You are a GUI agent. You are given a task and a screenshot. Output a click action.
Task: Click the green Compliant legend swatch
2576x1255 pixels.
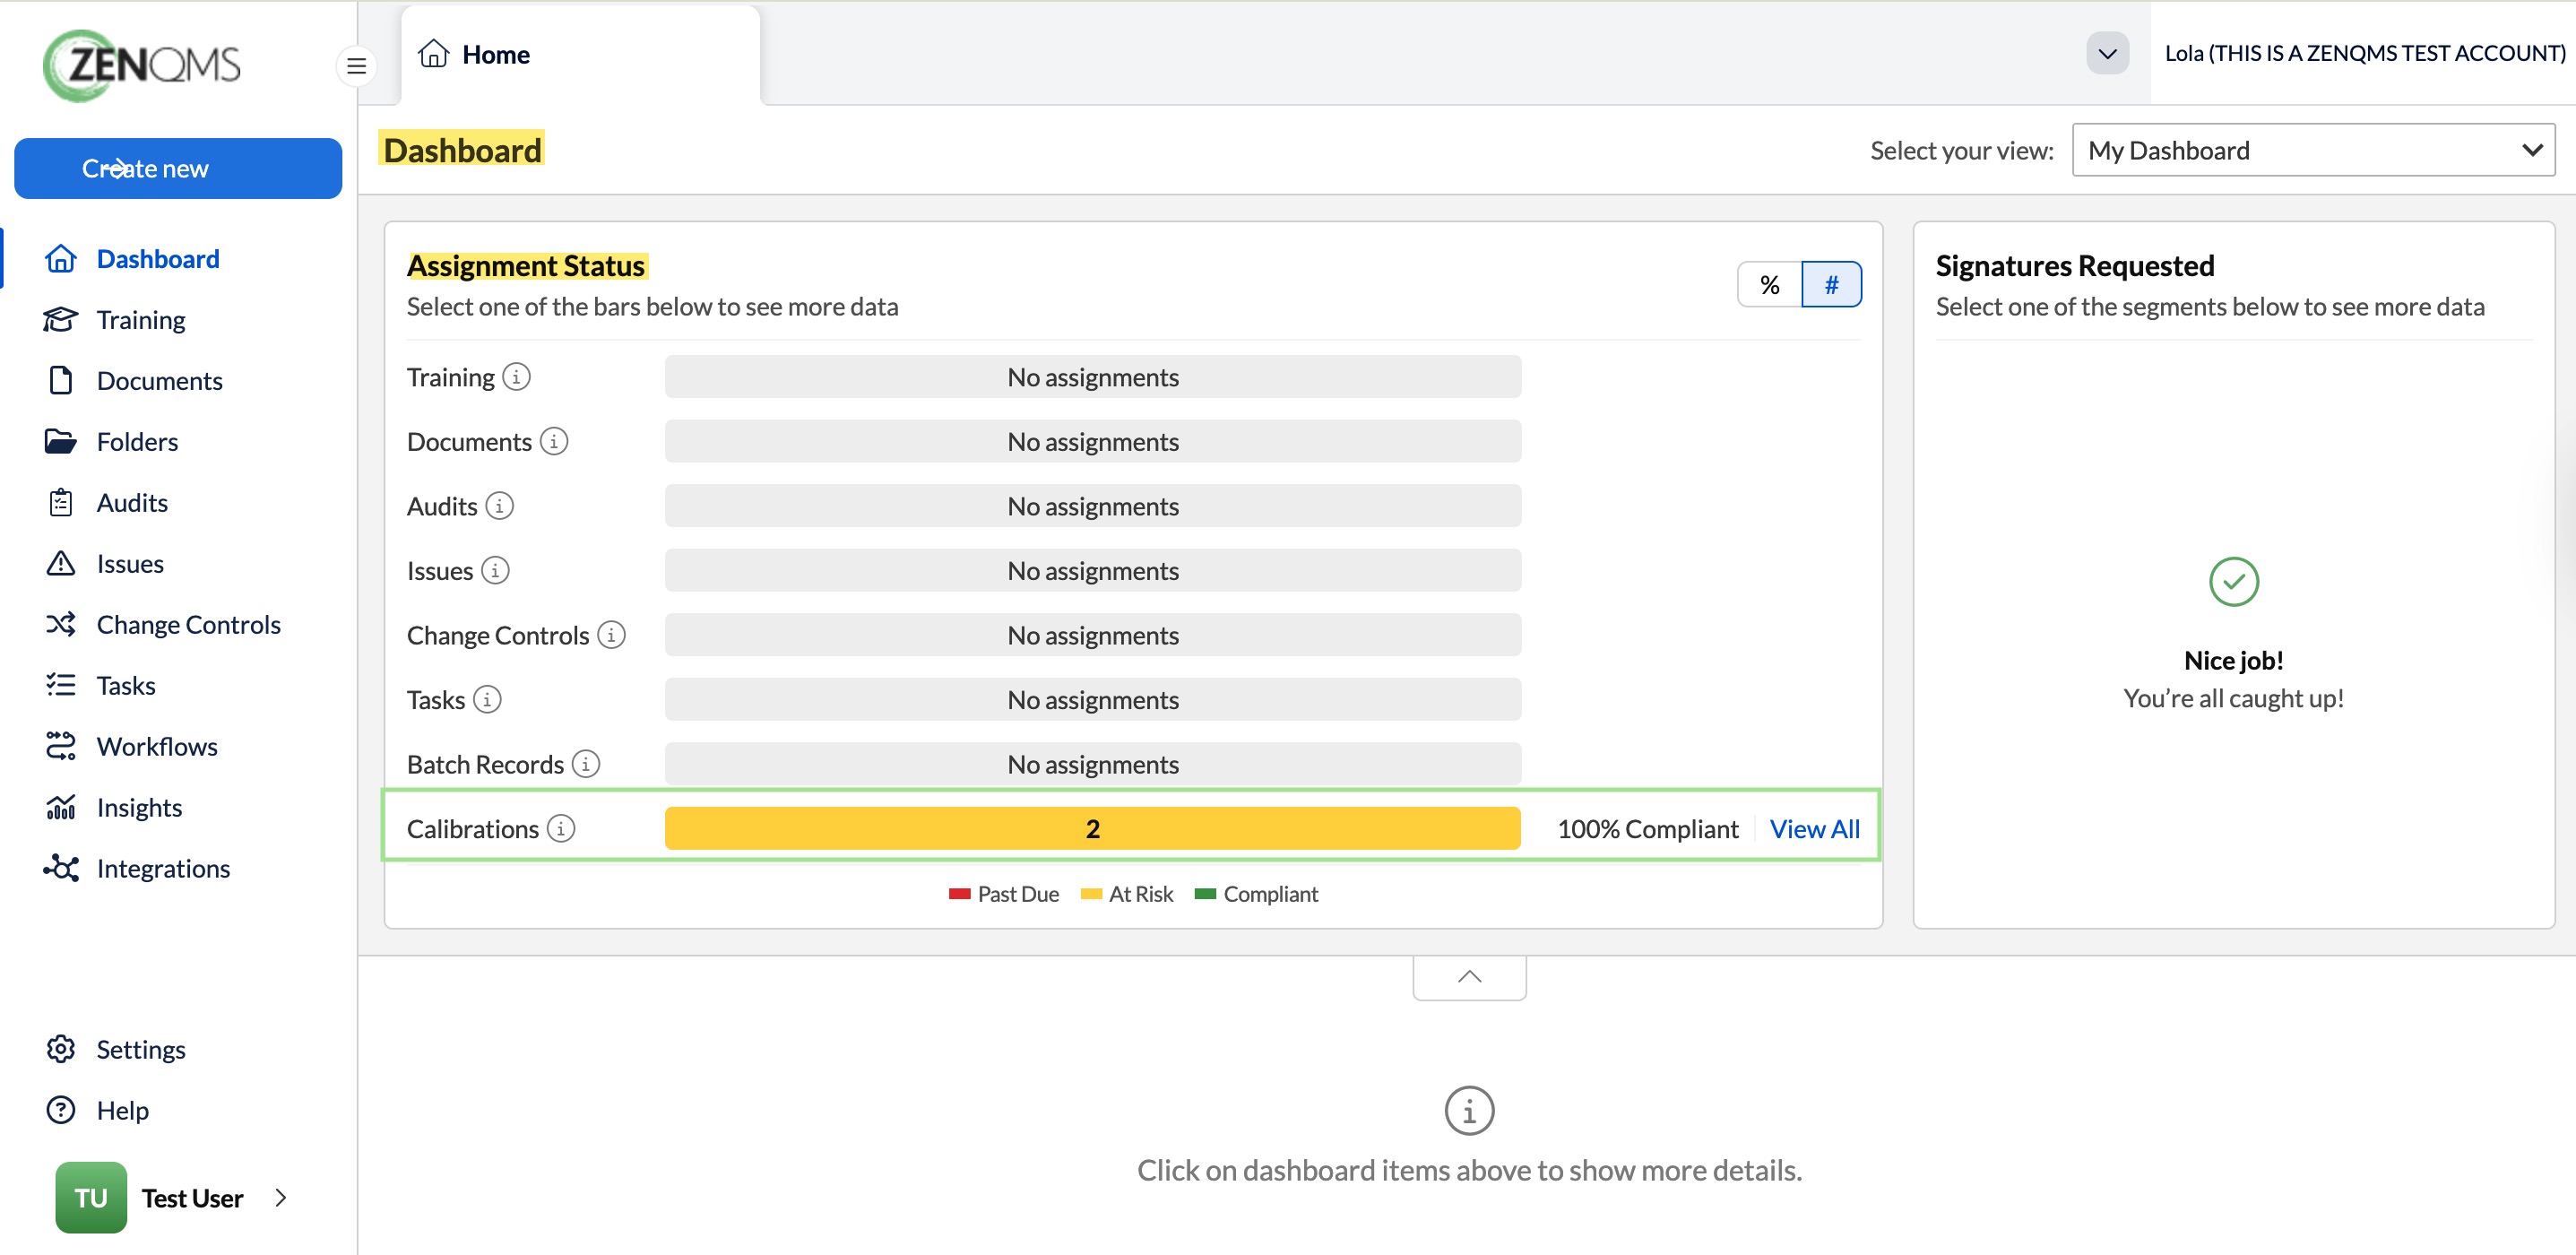coord(1205,894)
